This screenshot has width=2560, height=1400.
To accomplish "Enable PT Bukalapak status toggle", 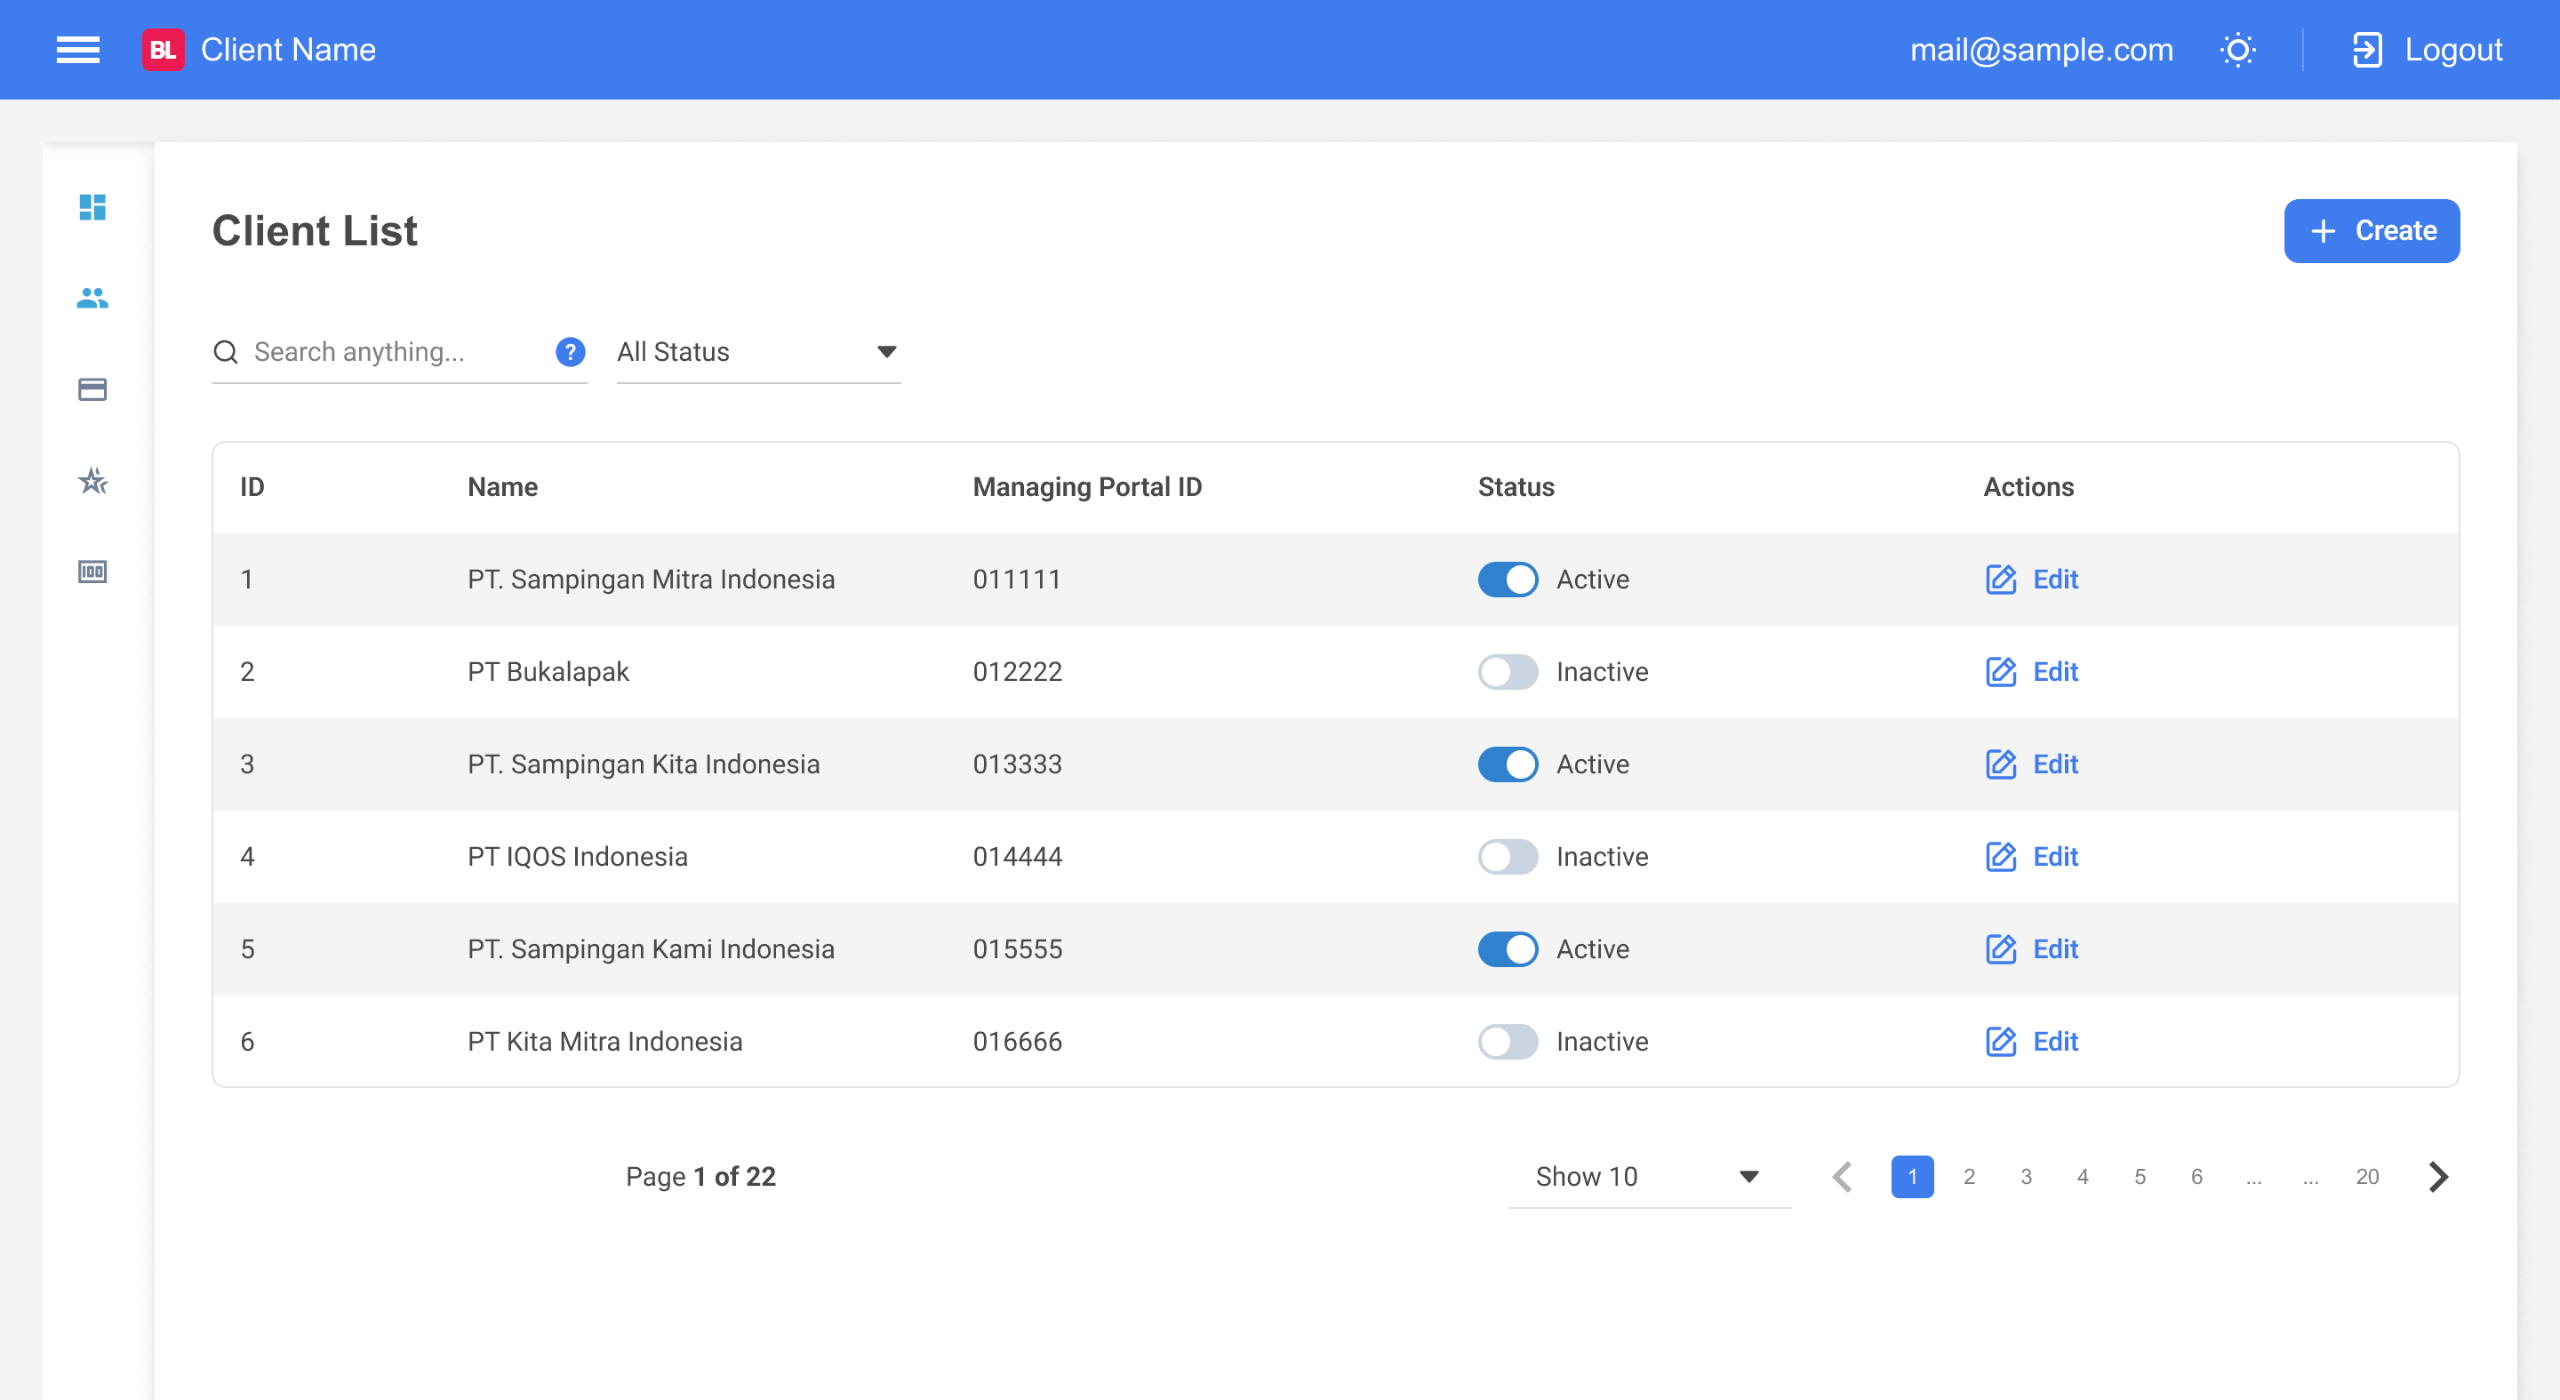I will click(1507, 672).
